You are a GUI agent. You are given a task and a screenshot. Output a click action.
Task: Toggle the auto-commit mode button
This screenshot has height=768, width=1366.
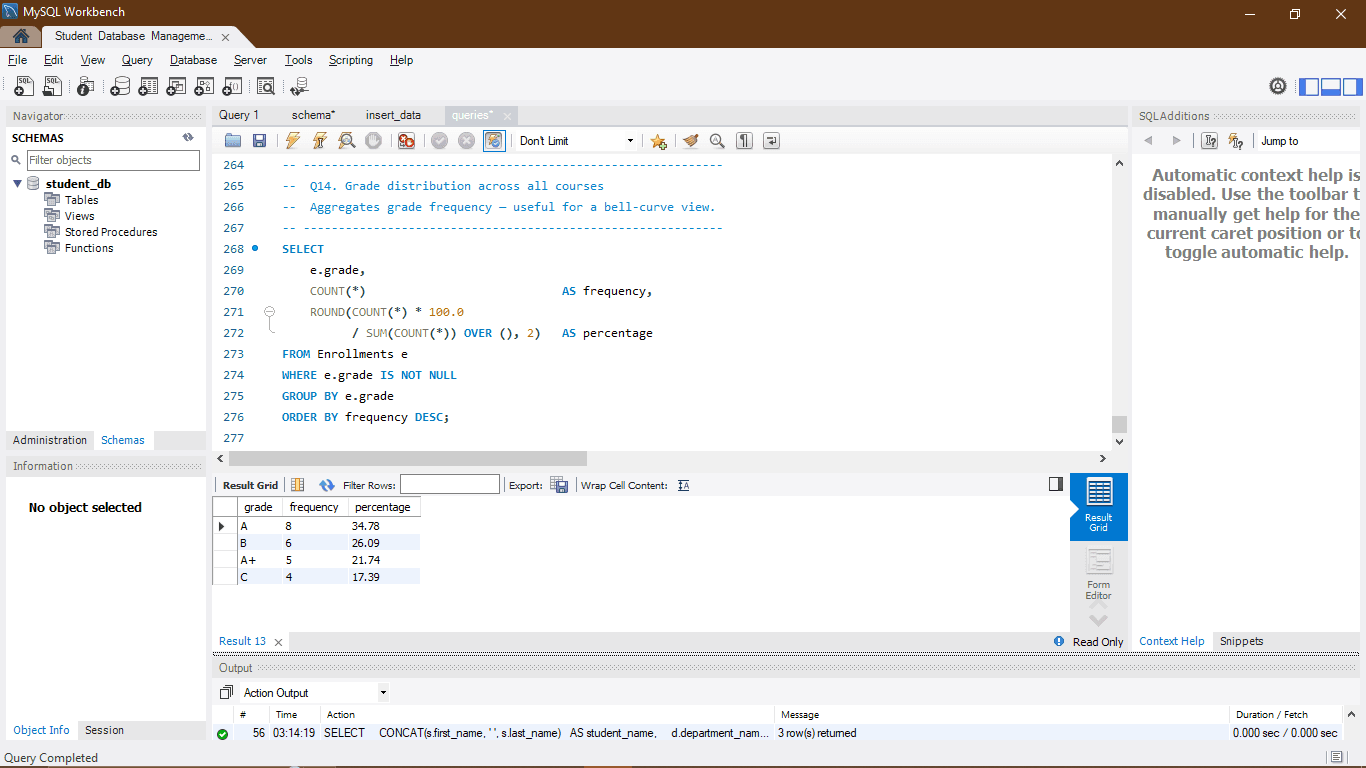tap(494, 141)
